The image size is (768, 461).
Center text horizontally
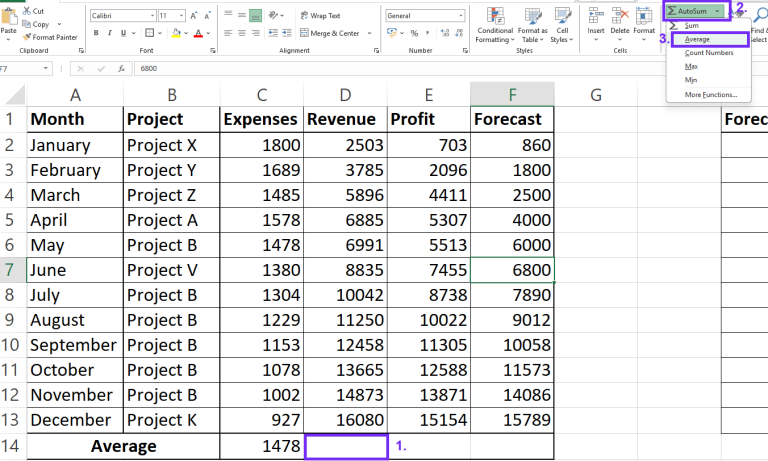[x=242, y=33]
